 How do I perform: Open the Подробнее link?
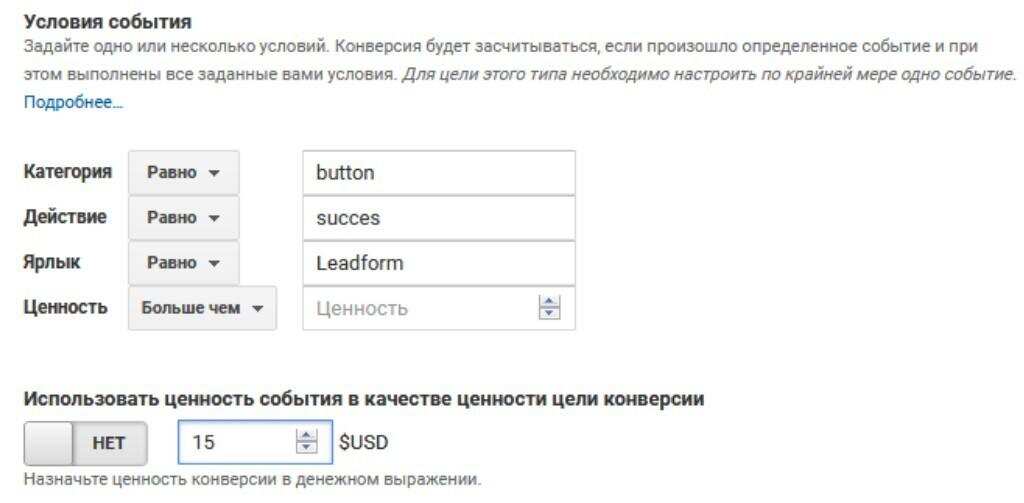tap(73, 103)
